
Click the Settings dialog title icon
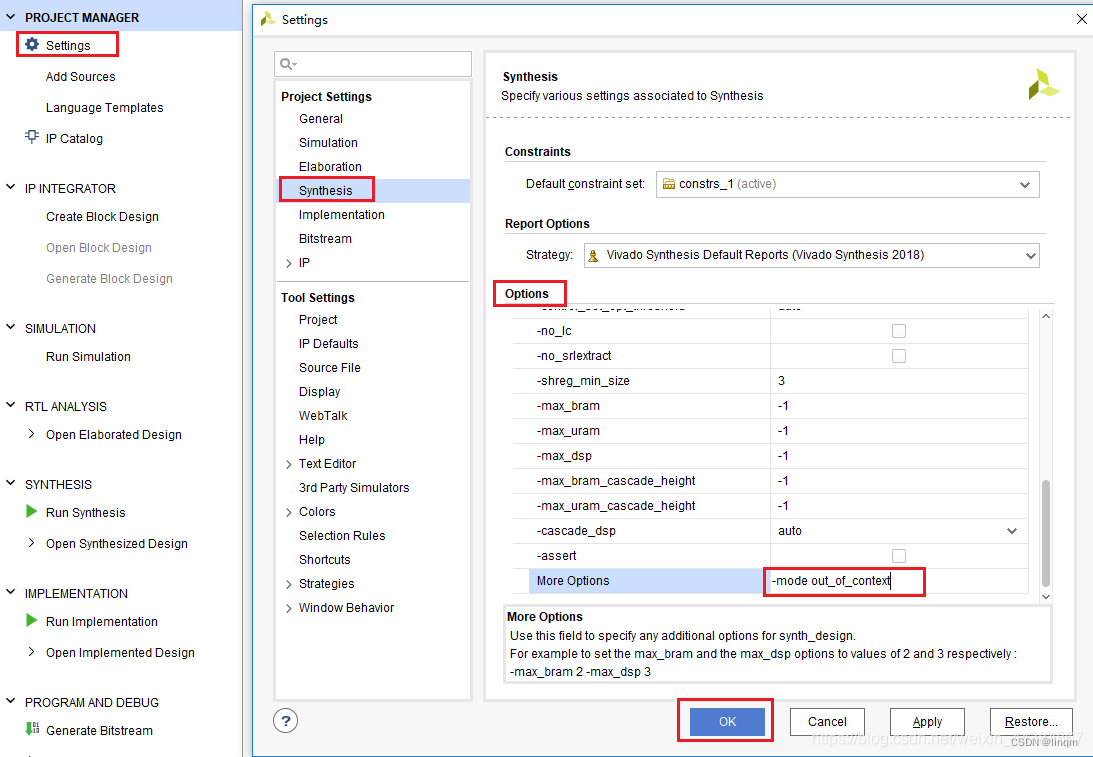point(268,20)
